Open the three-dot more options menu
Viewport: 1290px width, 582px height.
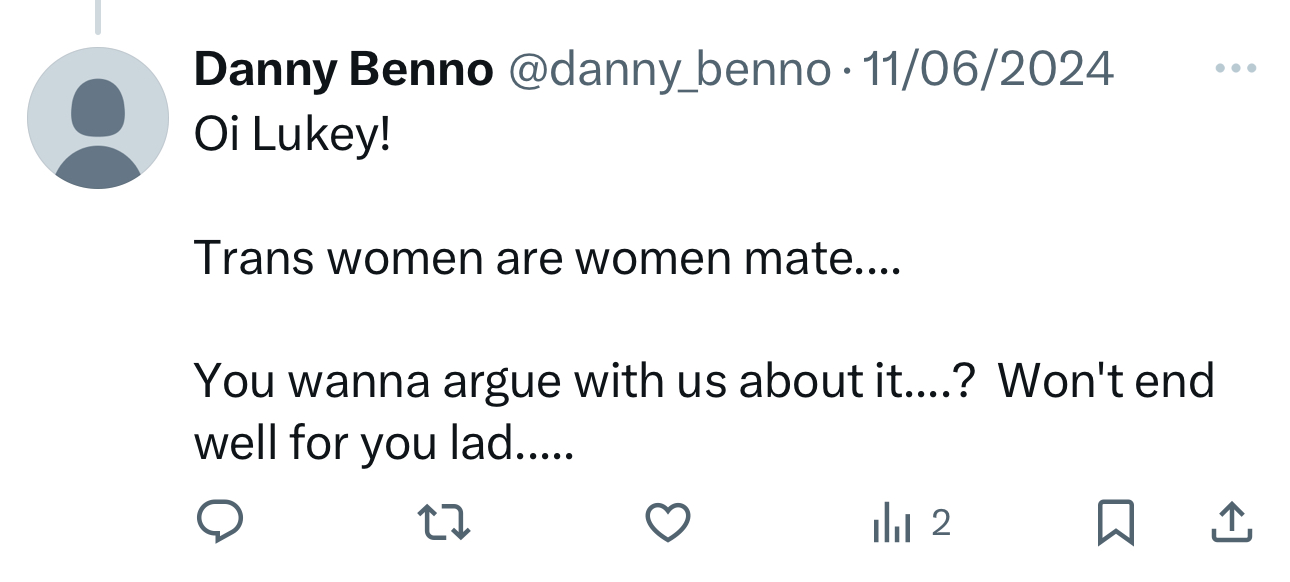click(x=1234, y=70)
